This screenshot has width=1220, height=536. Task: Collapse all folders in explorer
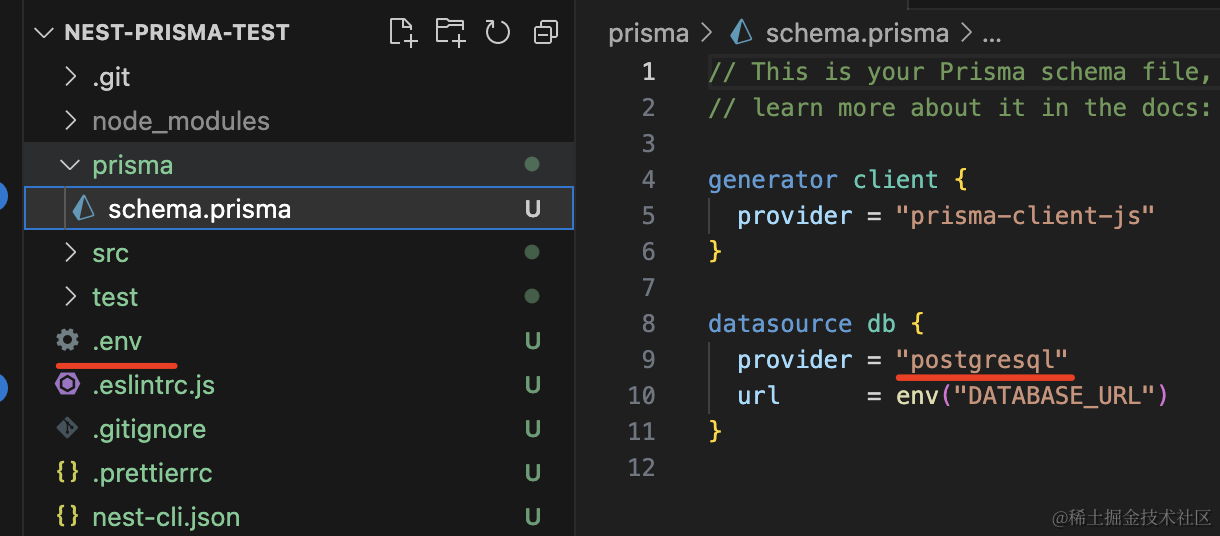pyautogui.click(x=545, y=33)
